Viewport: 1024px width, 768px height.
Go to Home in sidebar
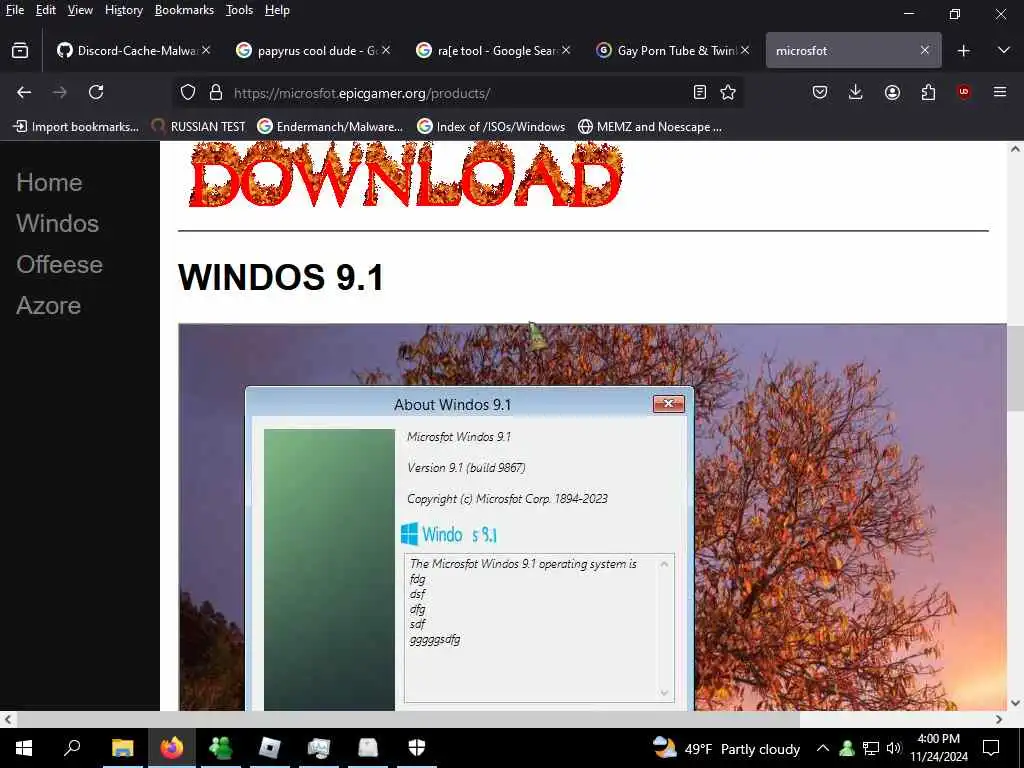(x=49, y=182)
